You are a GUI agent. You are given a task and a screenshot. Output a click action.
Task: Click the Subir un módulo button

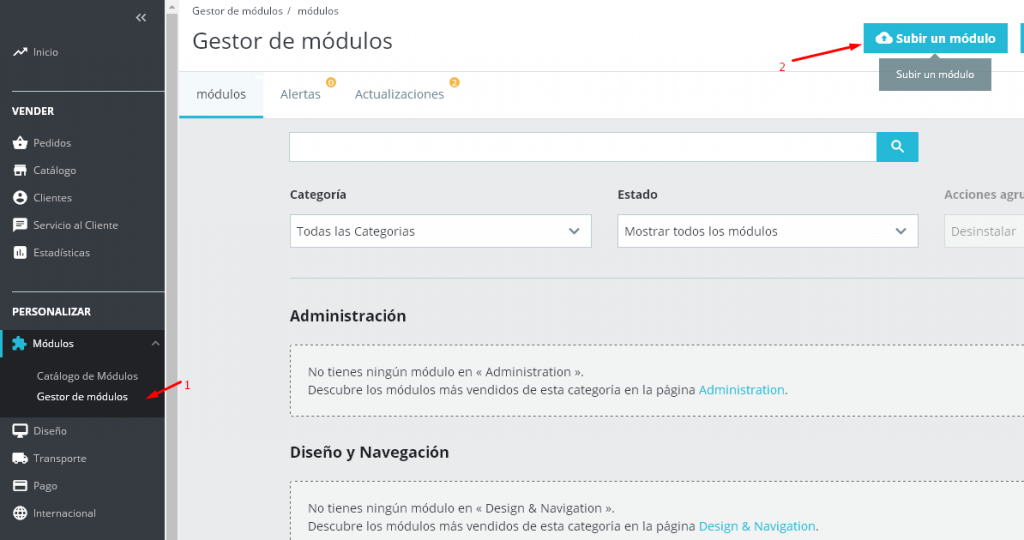point(935,38)
